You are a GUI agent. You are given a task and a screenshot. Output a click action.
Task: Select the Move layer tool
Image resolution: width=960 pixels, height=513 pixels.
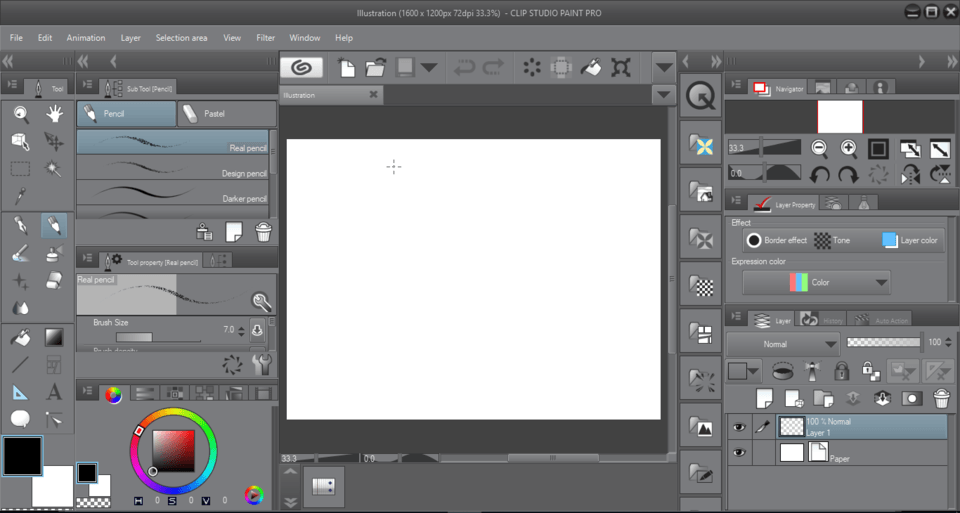[x=54, y=141]
